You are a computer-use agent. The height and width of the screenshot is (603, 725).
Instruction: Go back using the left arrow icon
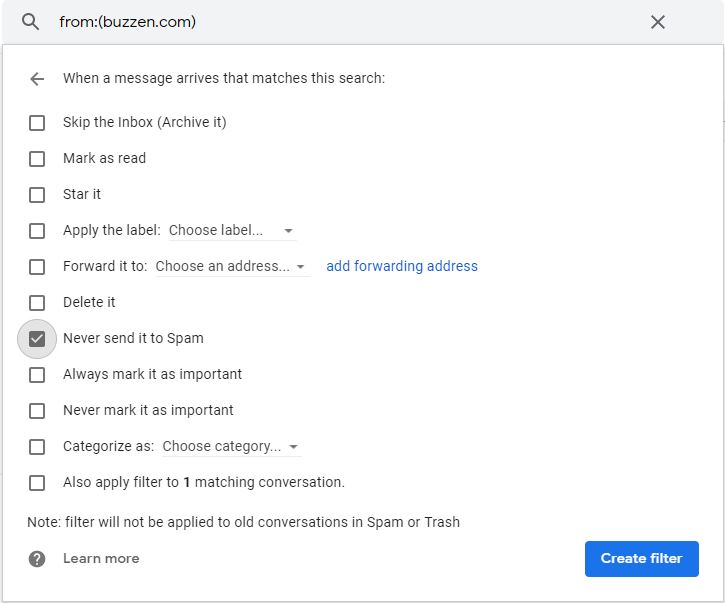[37, 79]
